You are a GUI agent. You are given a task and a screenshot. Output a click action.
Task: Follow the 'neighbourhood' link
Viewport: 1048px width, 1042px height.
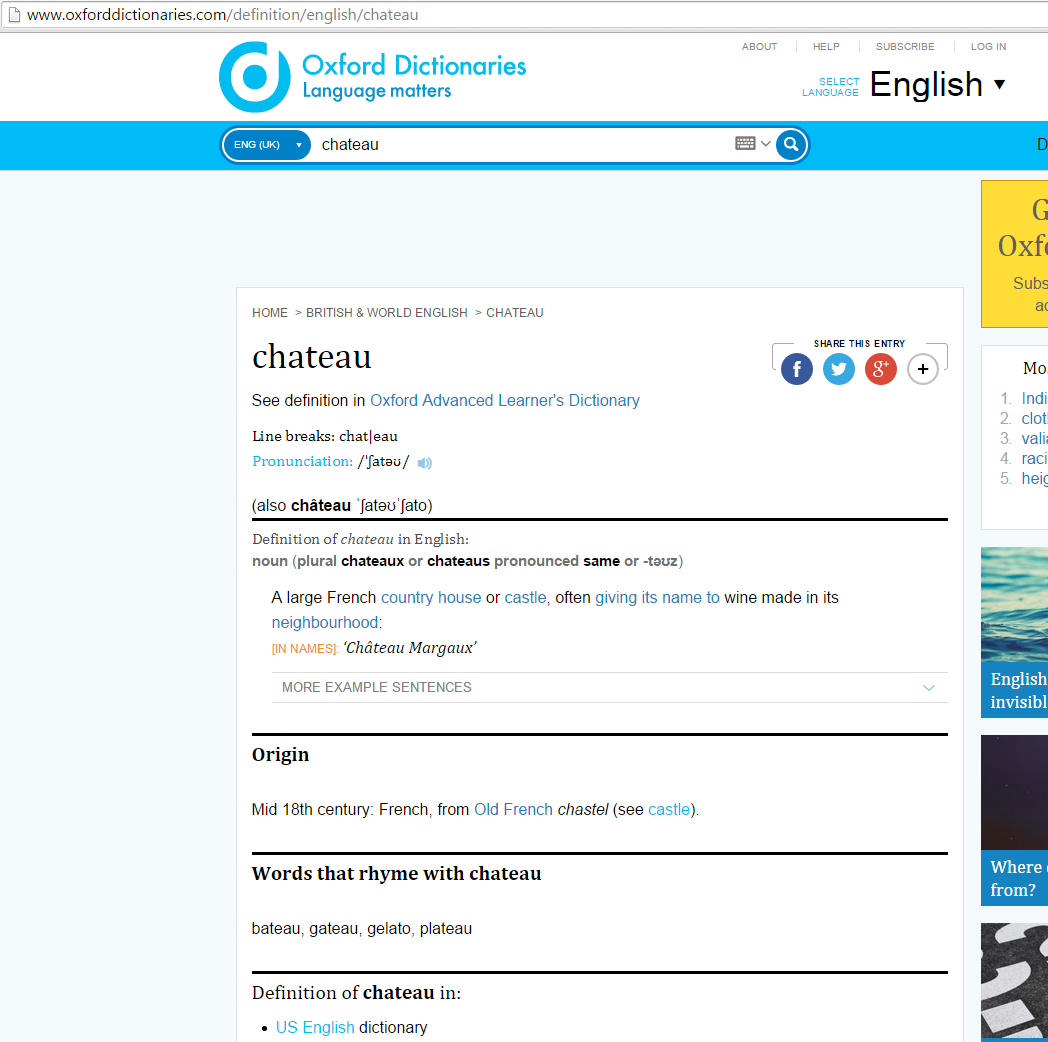click(325, 622)
